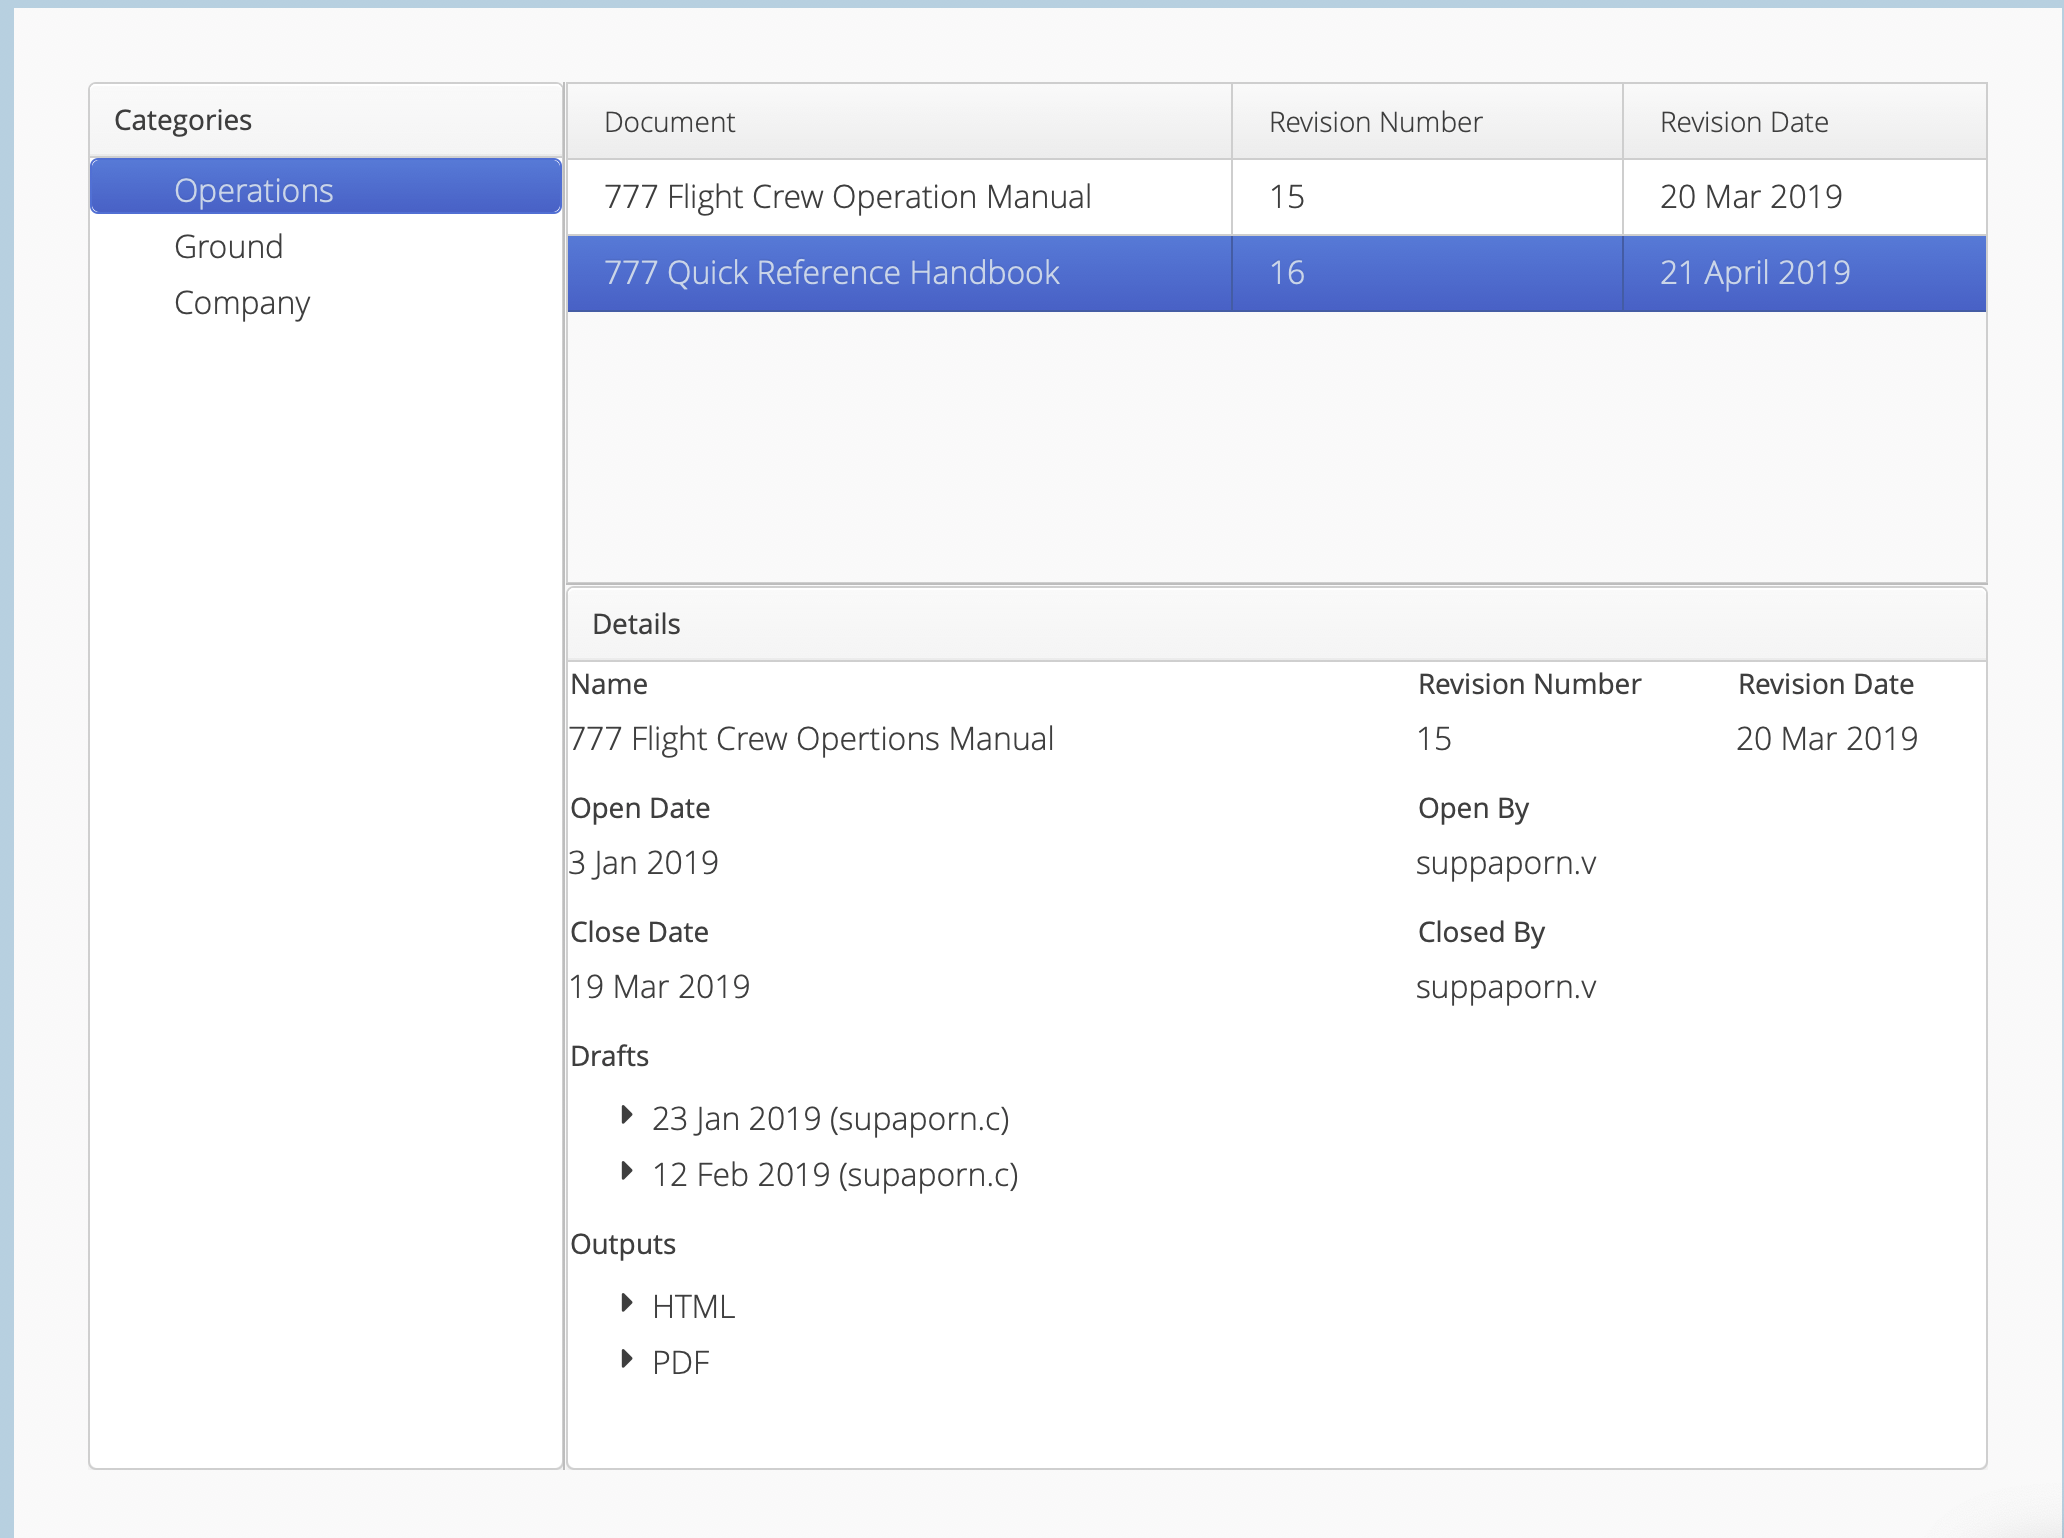Click the Details panel header
This screenshot has height=1538, width=2064.
(x=636, y=624)
